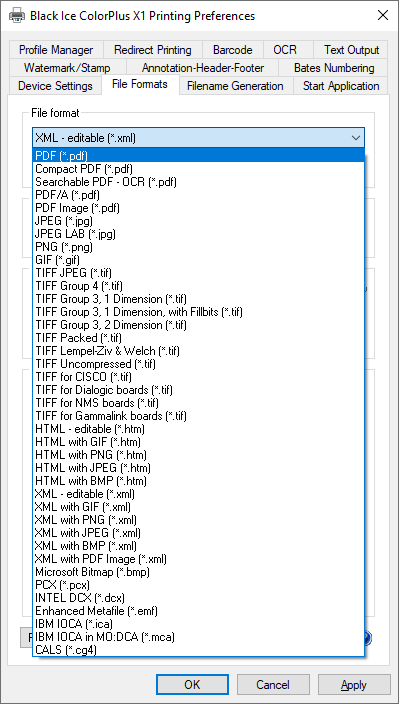Pick TIFF Group 4 (*.tif) format

click(x=198, y=286)
